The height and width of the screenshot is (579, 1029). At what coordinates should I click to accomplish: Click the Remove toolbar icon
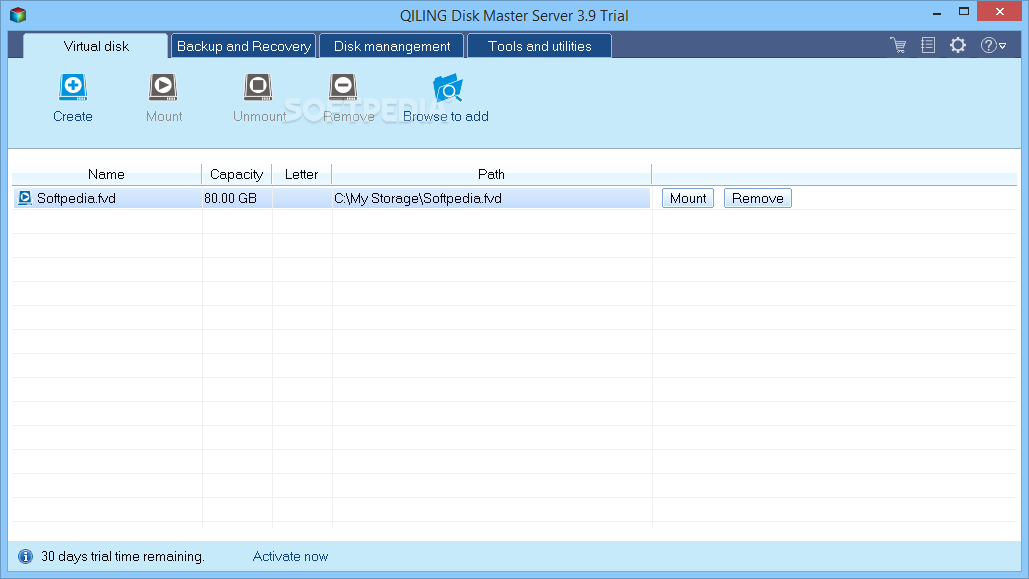pyautogui.click(x=343, y=87)
